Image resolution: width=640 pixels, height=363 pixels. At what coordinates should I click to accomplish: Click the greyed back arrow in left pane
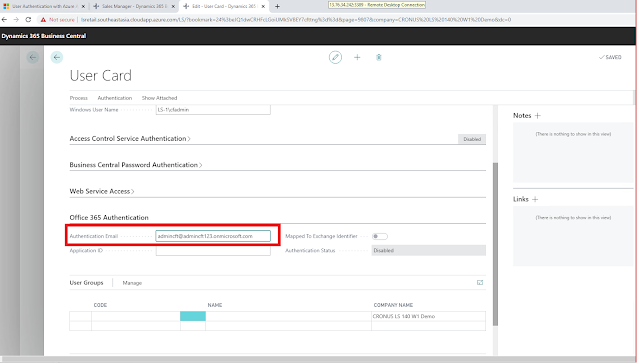(33, 58)
